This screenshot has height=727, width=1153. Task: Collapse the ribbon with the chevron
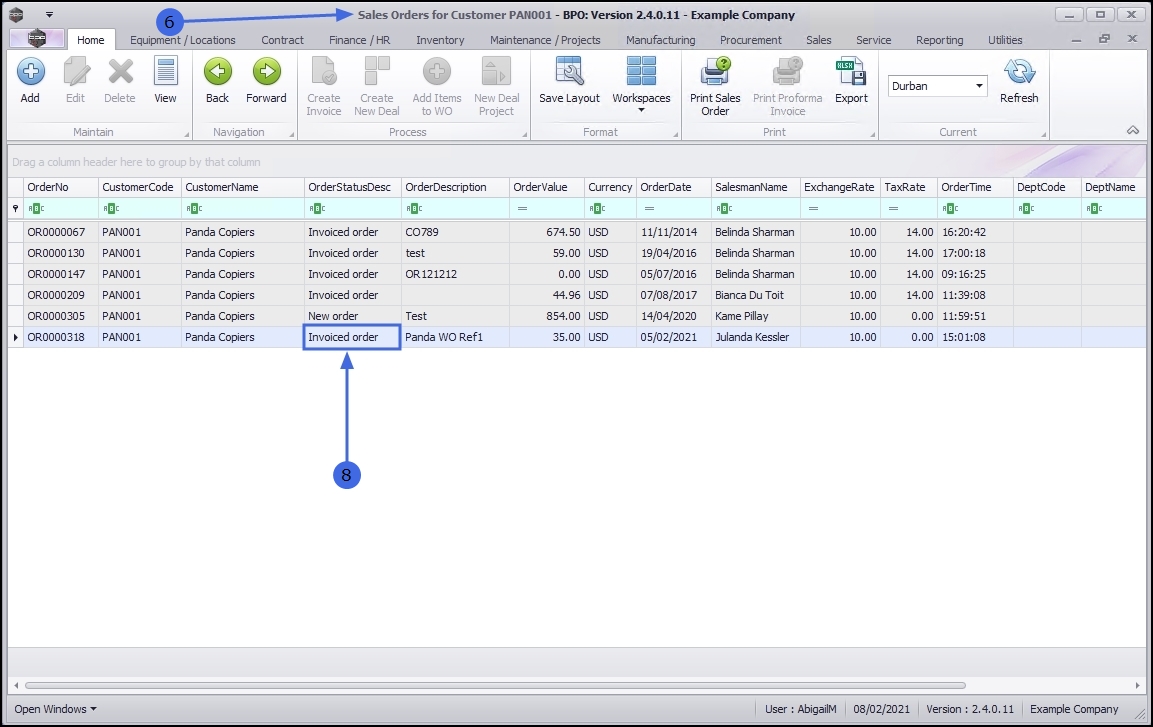coord(1133,130)
